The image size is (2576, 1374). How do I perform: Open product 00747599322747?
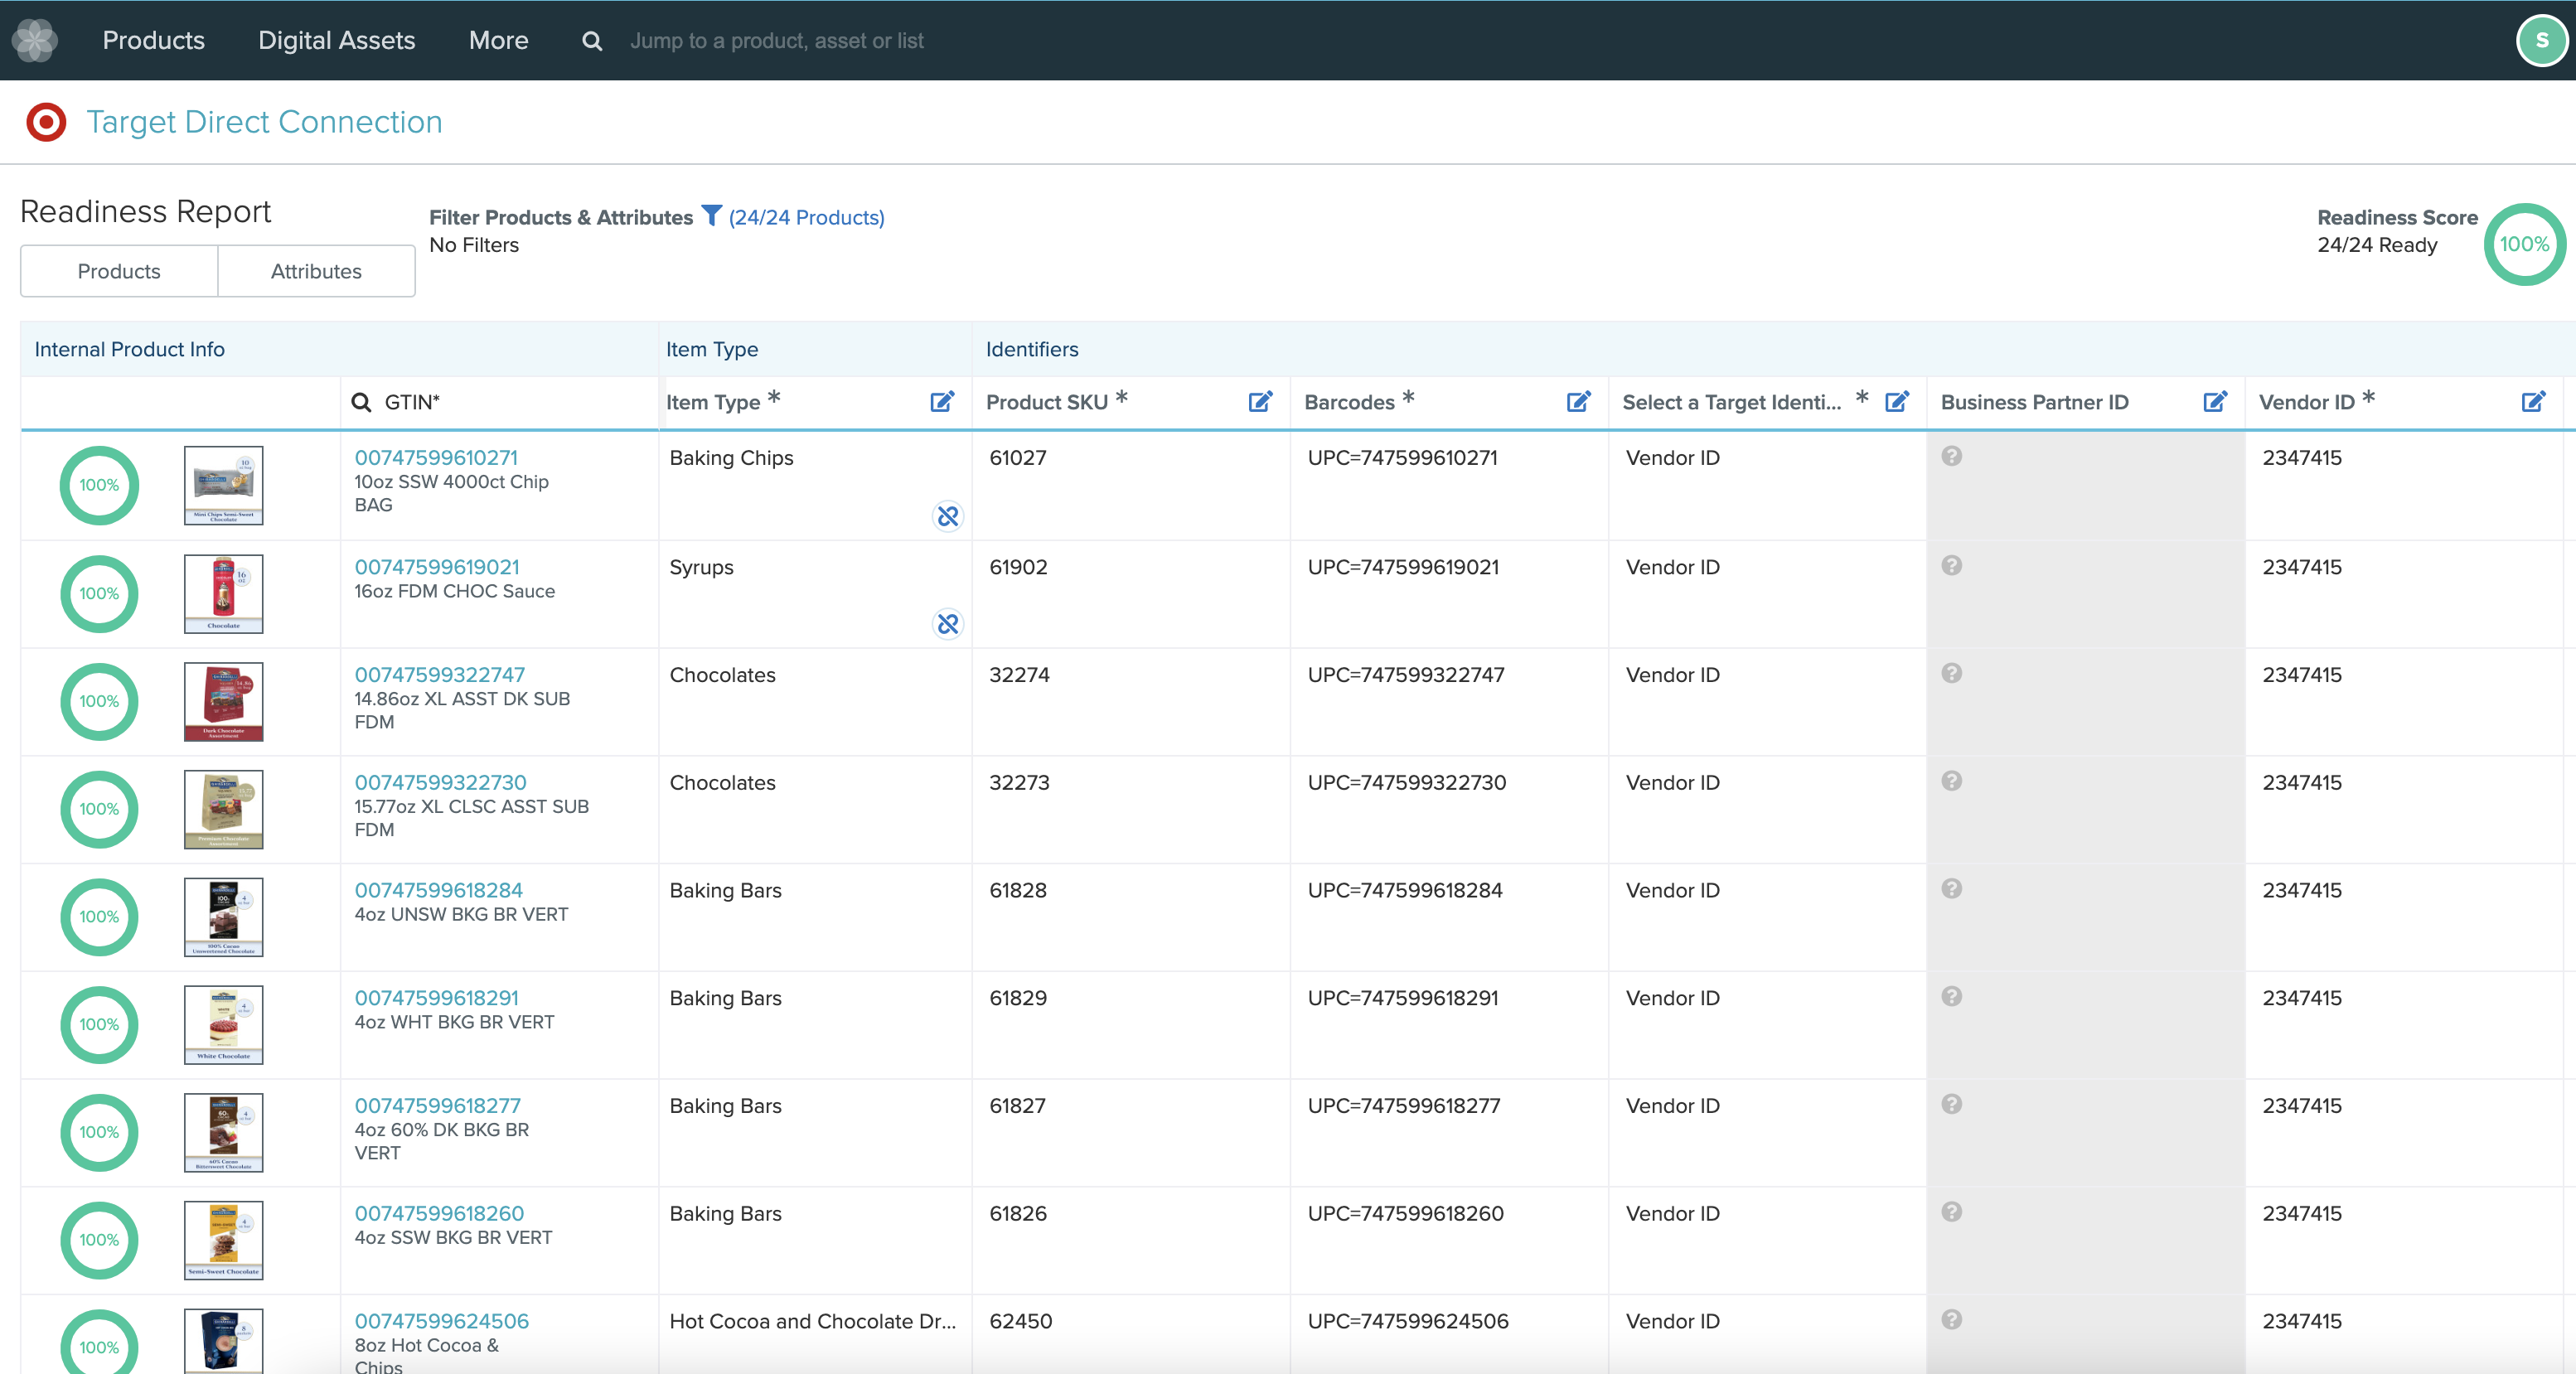[440, 675]
